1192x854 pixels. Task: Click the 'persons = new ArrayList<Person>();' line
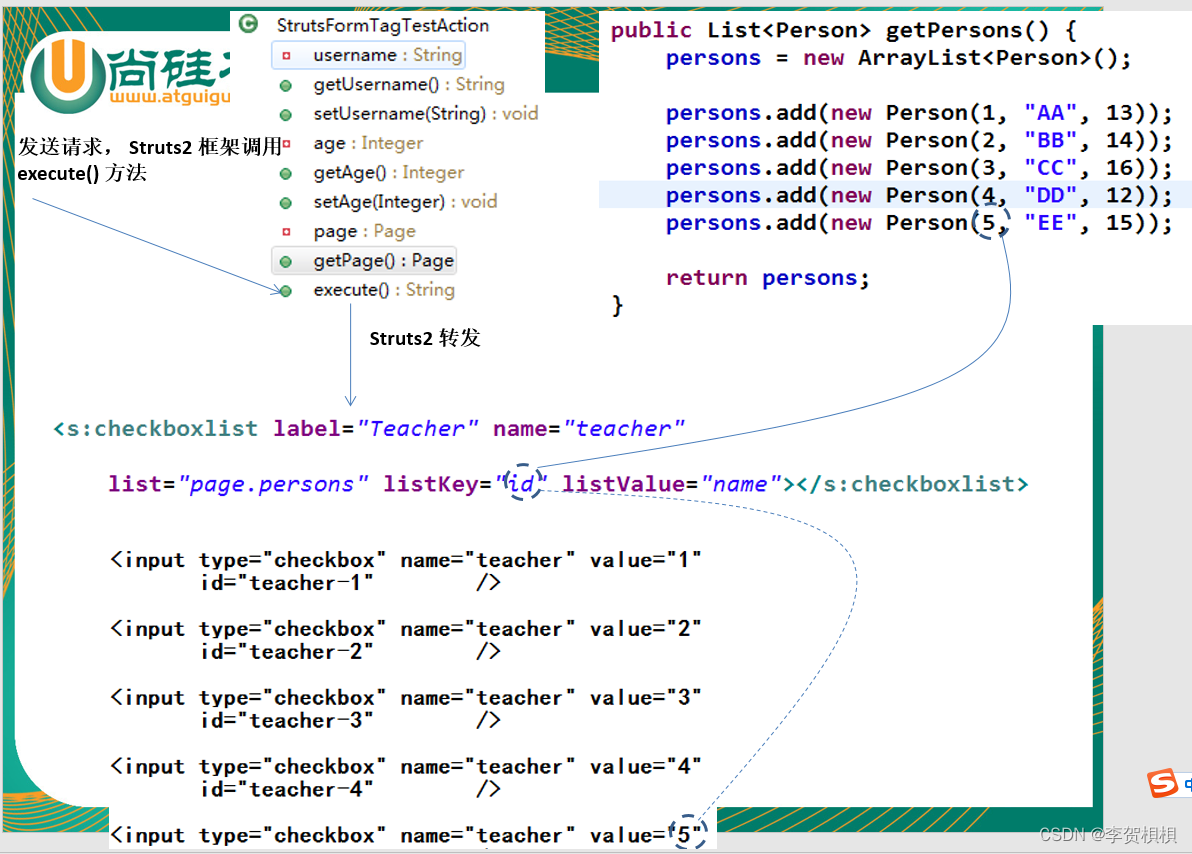(x=899, y=59)
